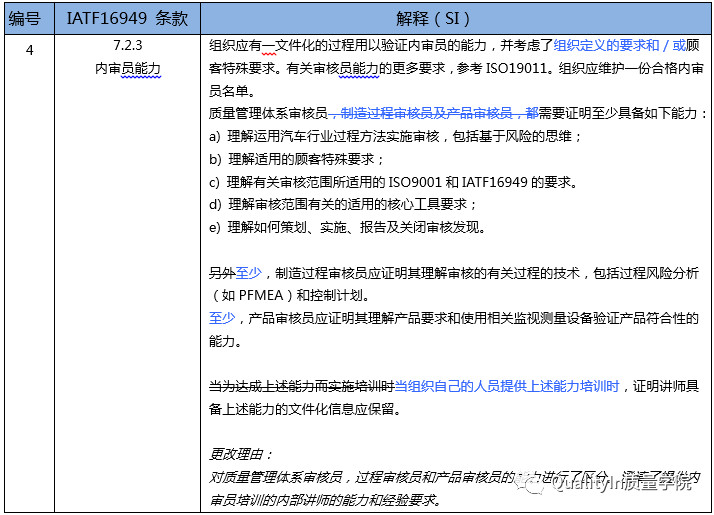Click the blue text "当组织自己的人员提供上述能力培训时"
714x515 pixels.
pyautogui.click(x=508, y=386)
